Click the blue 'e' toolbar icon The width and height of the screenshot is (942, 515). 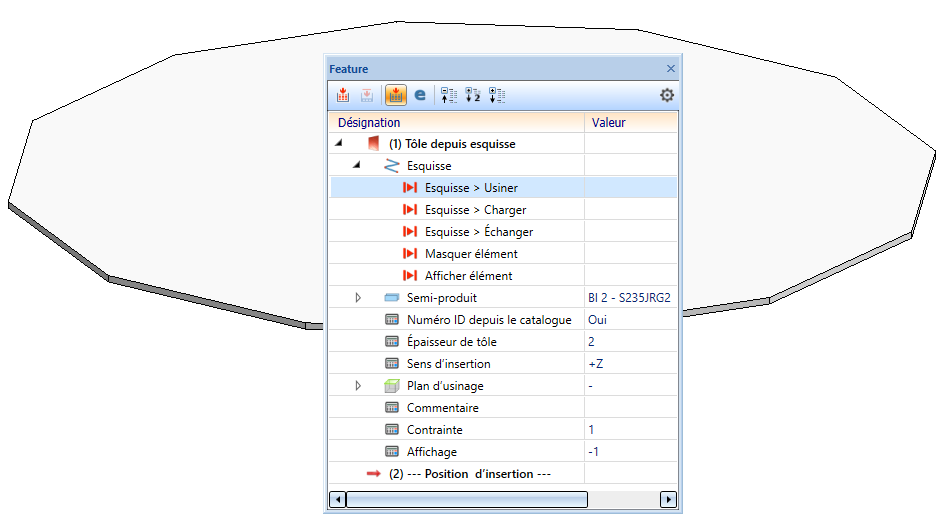[x=420, y=96]
